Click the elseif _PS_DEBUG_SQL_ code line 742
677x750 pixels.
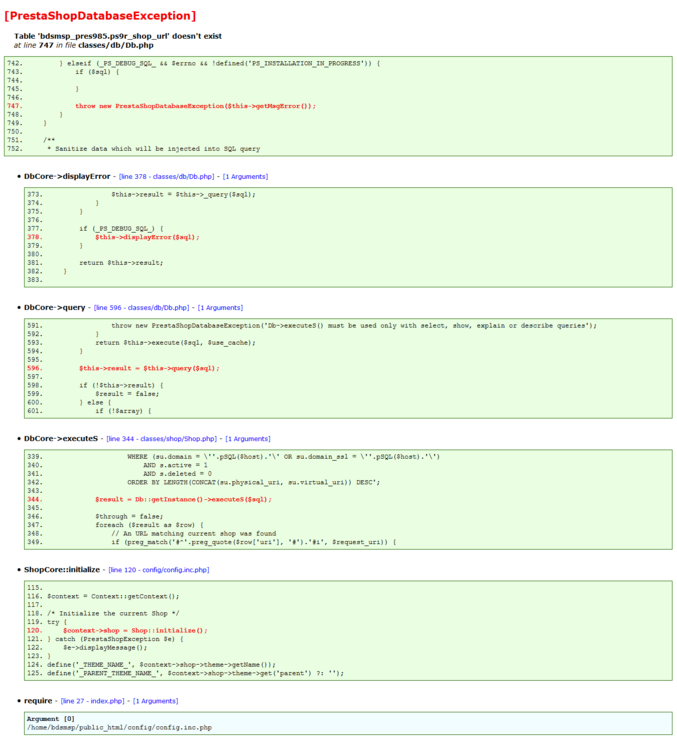(x=220, y=63)
